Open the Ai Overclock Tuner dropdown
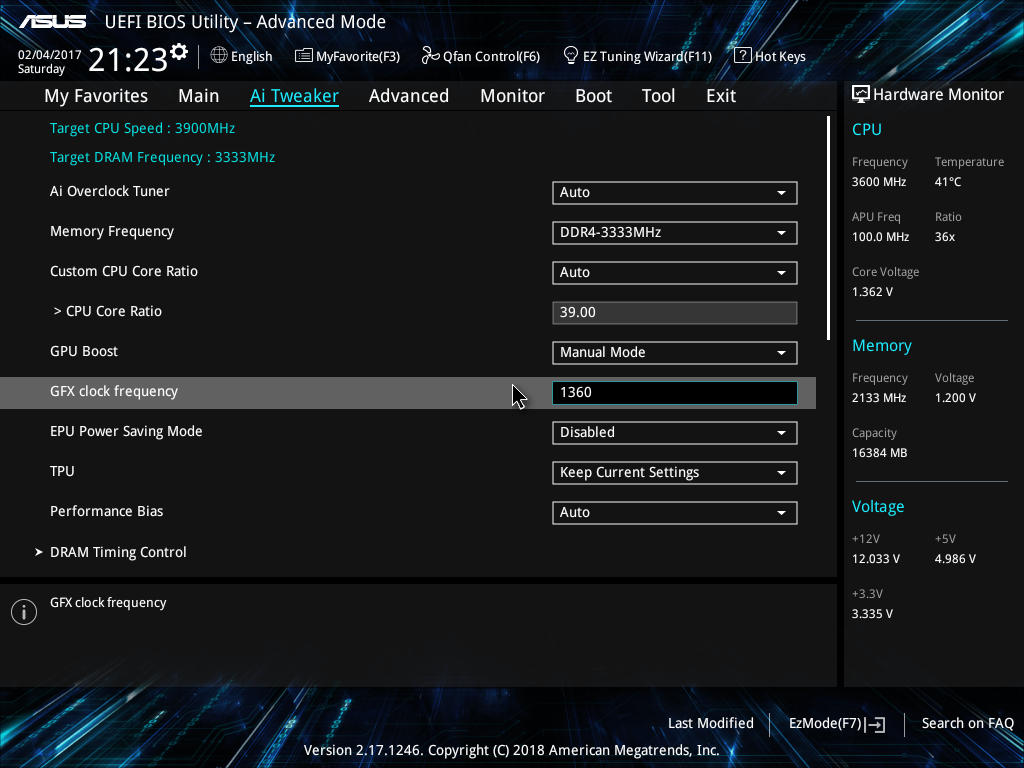Viewport: 1024px width, 768px height. tap(674, 192)
